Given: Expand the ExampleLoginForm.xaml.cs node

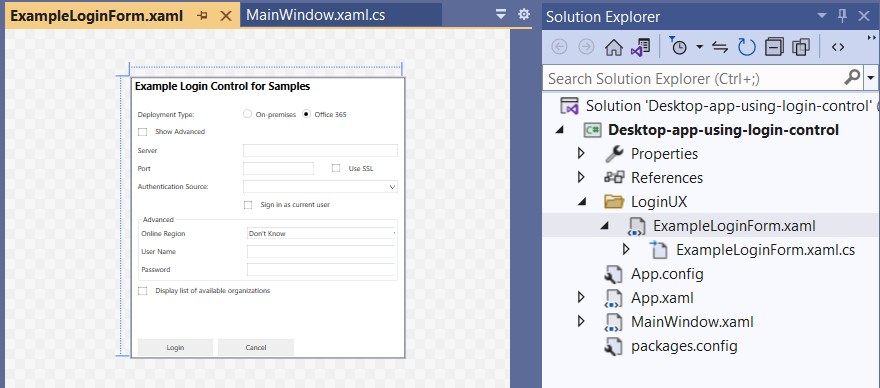Looking at the screenshot, I should click(626, 249).
